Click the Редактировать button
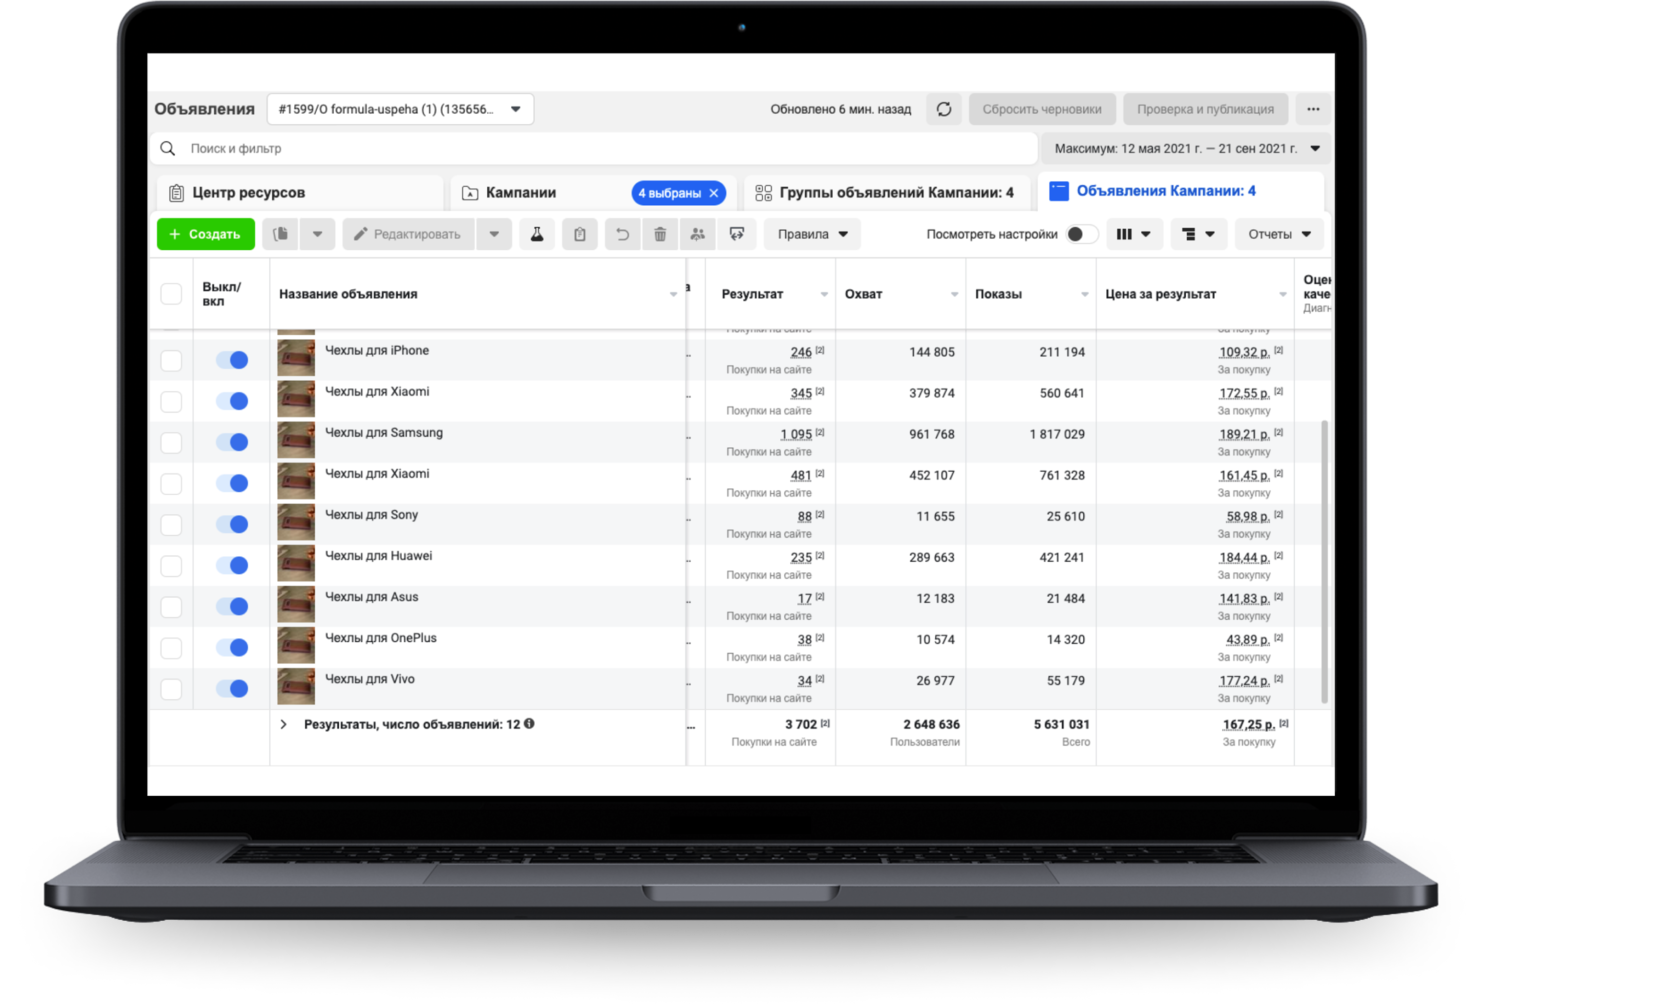Screen dimensions: 1680x1007 click(x=409, y=234)
